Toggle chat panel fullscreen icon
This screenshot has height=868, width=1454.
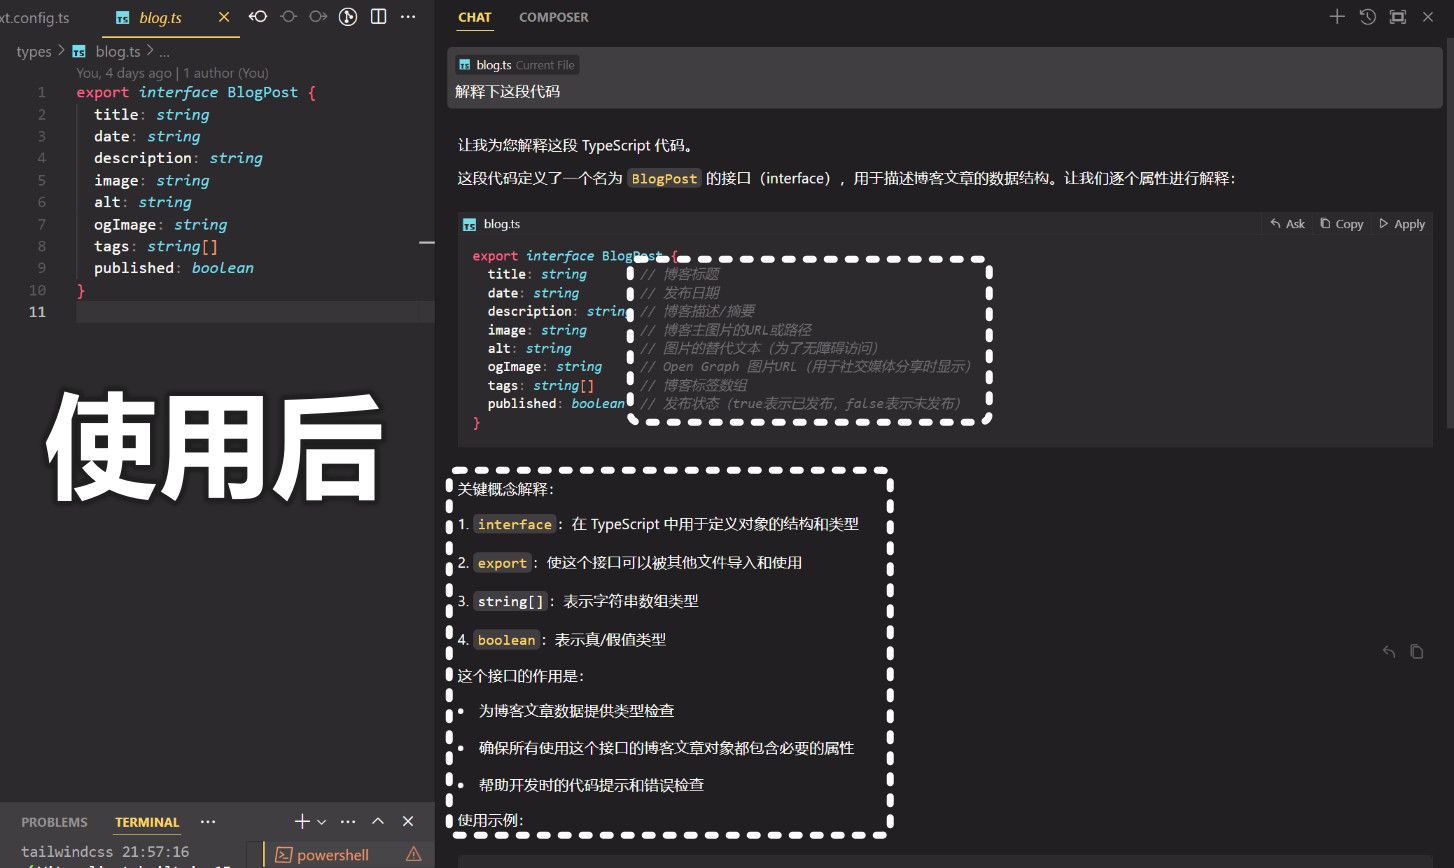(1398, 17)
